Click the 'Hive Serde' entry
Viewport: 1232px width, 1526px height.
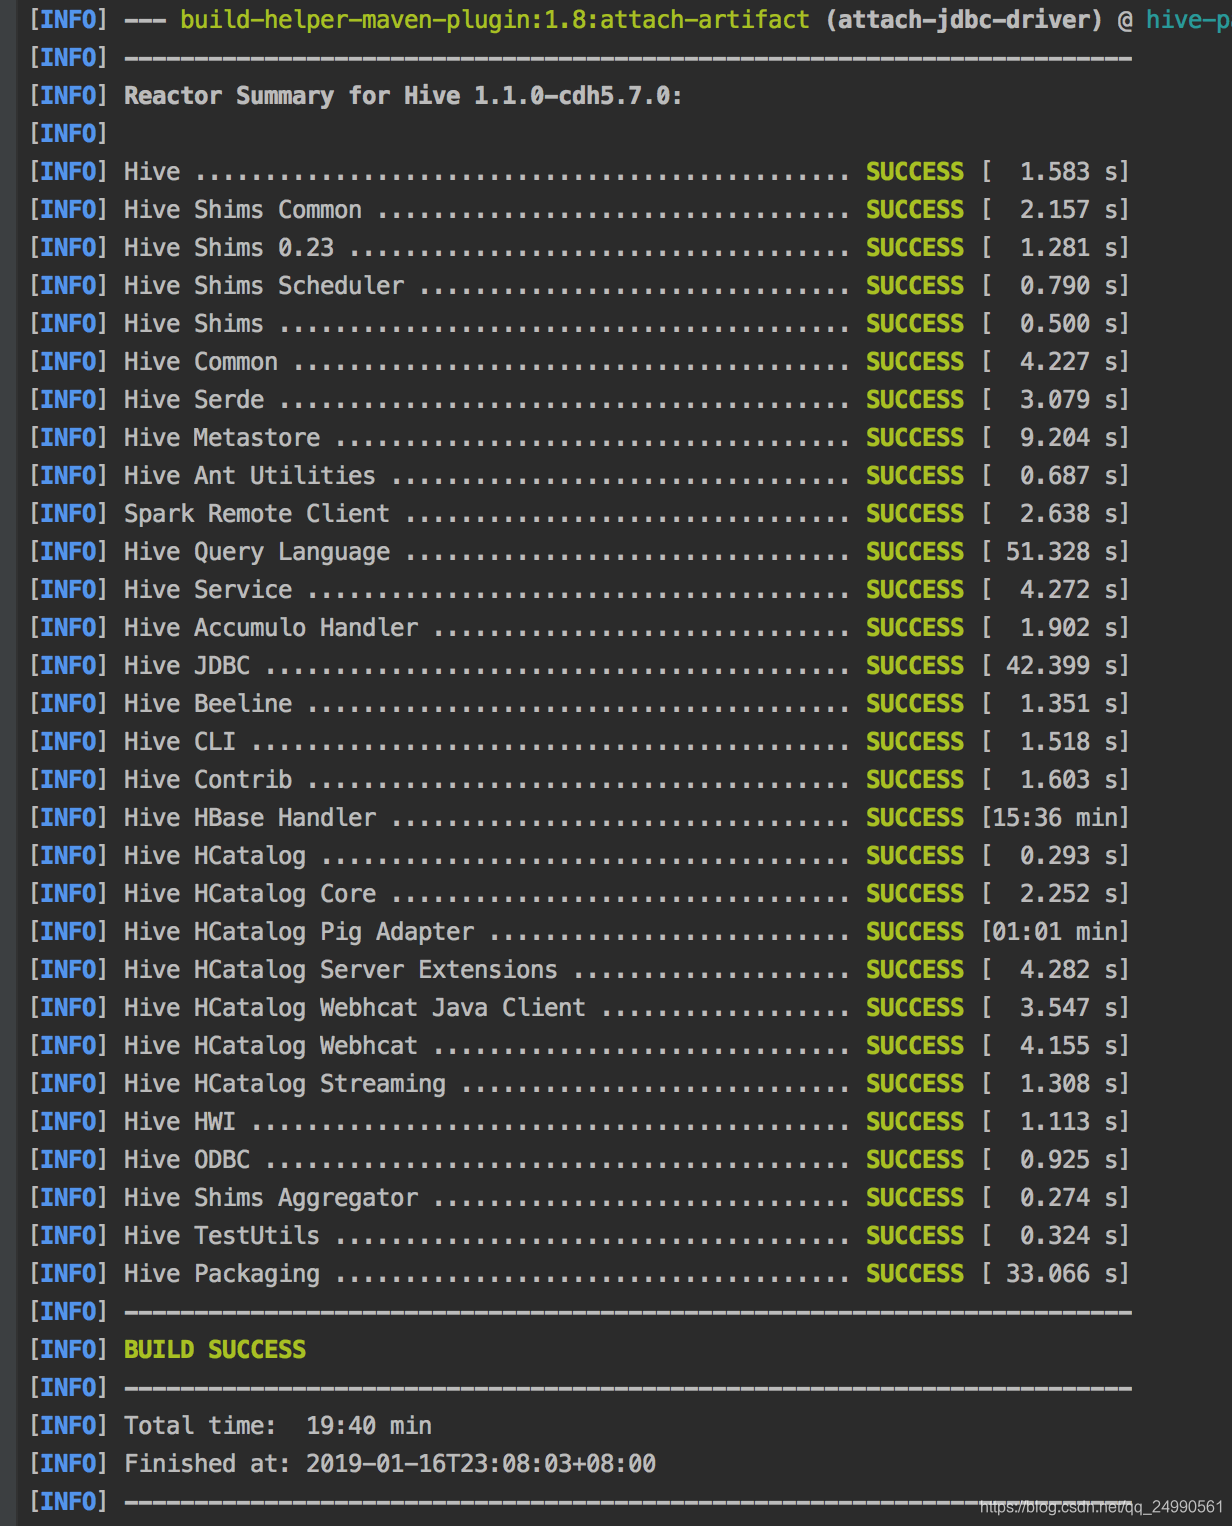194,400
